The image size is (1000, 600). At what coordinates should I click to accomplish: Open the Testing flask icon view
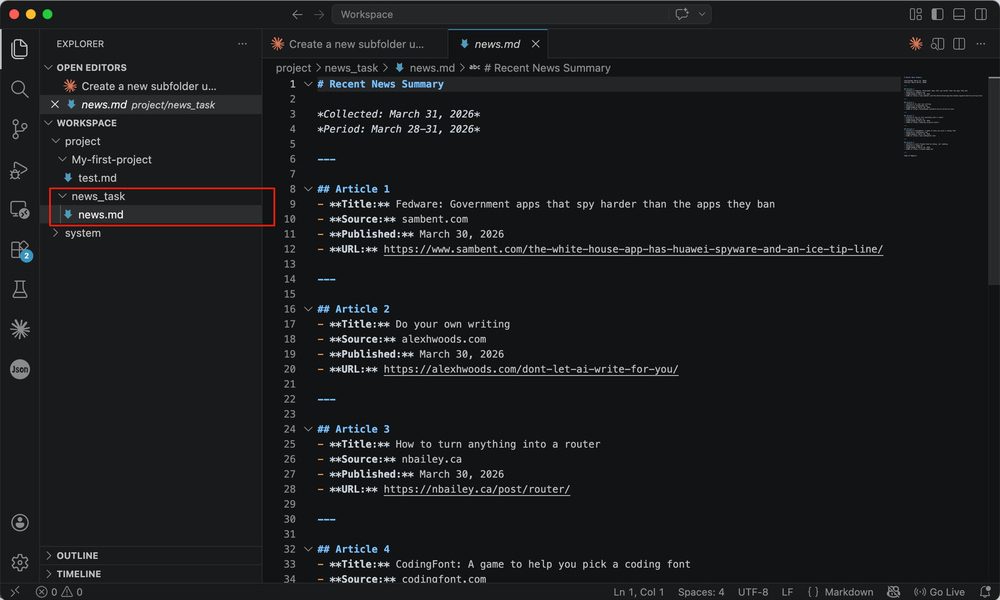19,289
